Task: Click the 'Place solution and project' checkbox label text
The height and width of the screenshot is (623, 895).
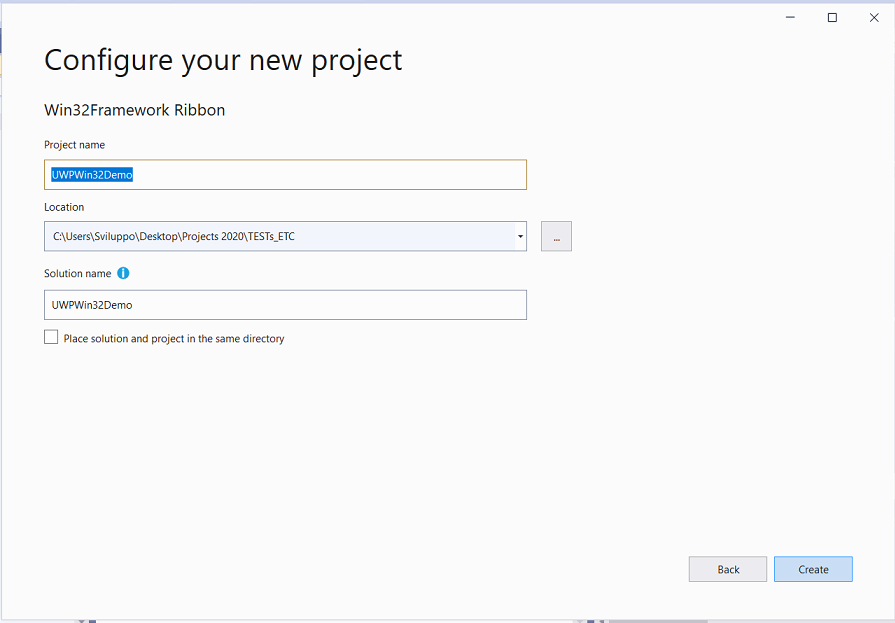Action: (x=174, y=339)
